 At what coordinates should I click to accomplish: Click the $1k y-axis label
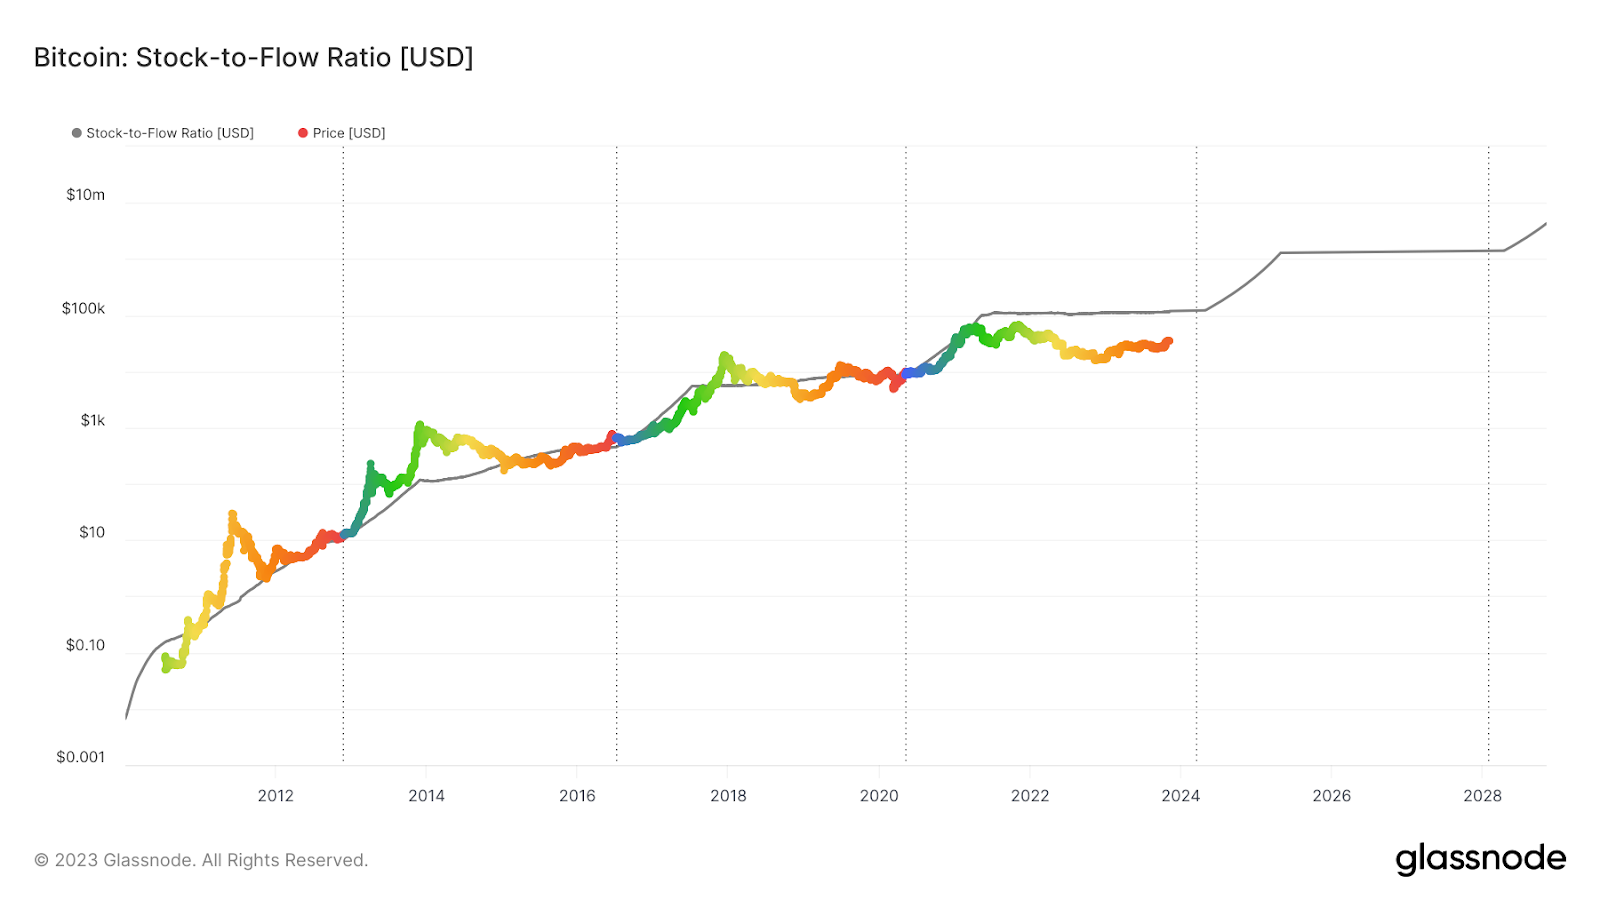[92, 421]
